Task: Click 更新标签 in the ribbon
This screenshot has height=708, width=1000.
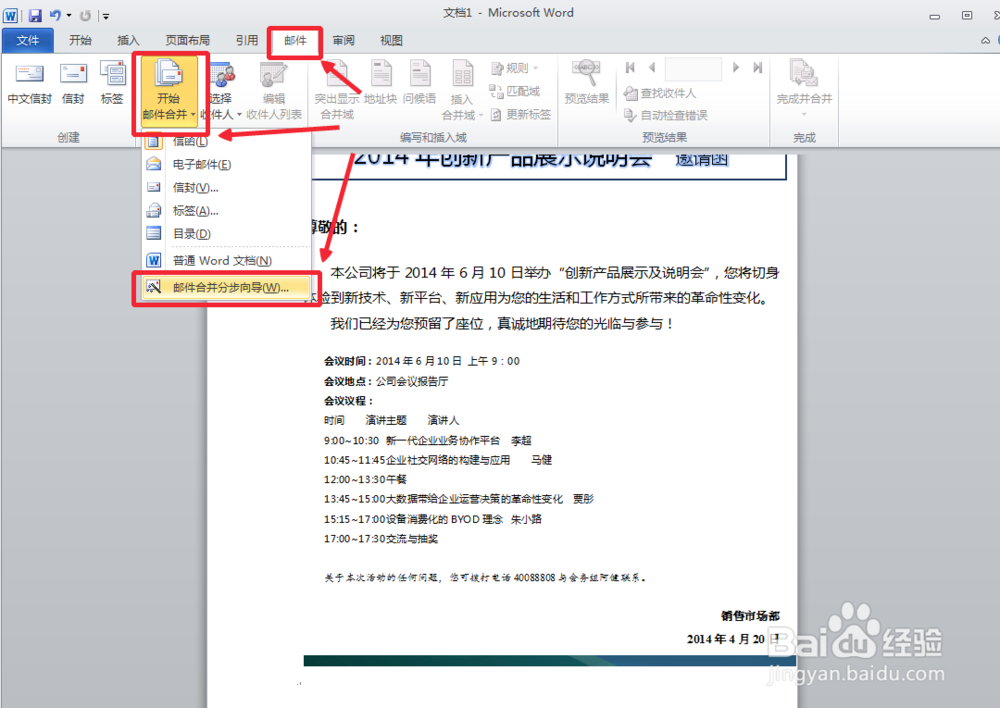Action: (520, 115)
